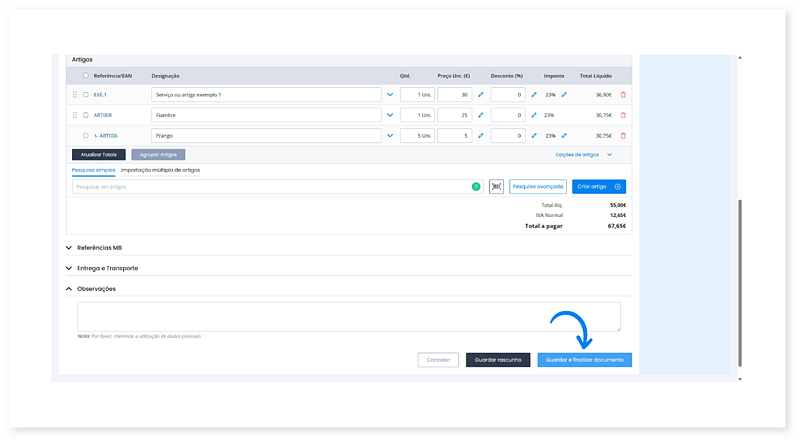The width and height of the screenshot is (800, 442).
Task: Click the page vertical scrollbar thumb
Action: 740,283
